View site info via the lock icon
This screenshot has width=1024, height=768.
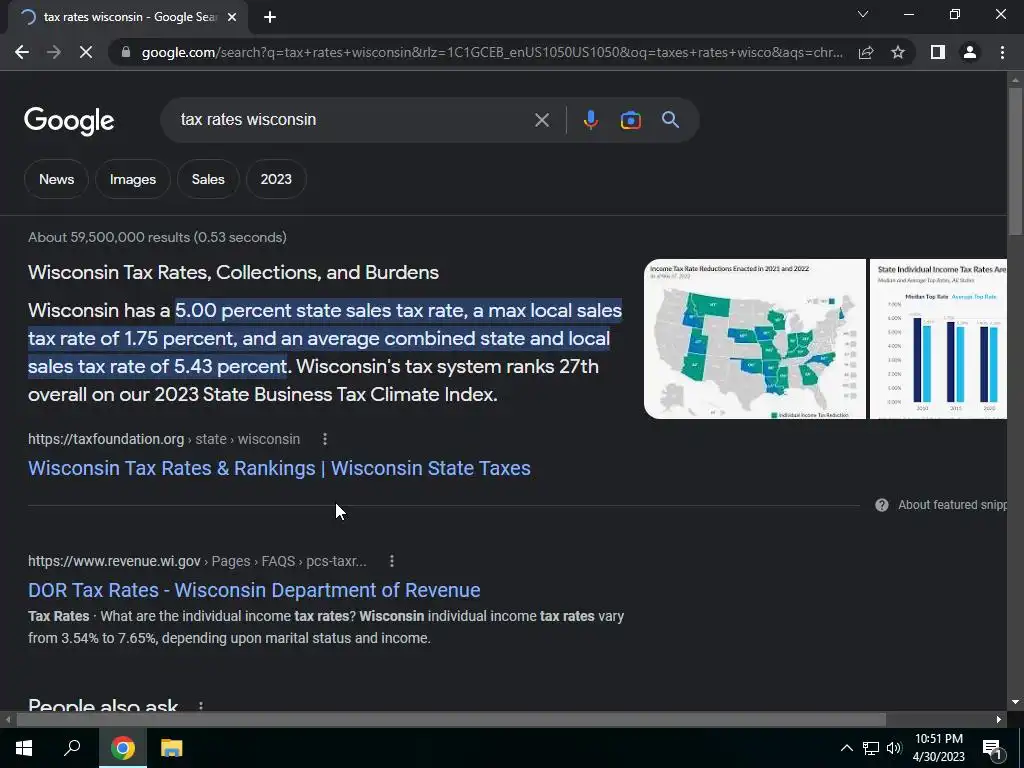tap(126, 52)
